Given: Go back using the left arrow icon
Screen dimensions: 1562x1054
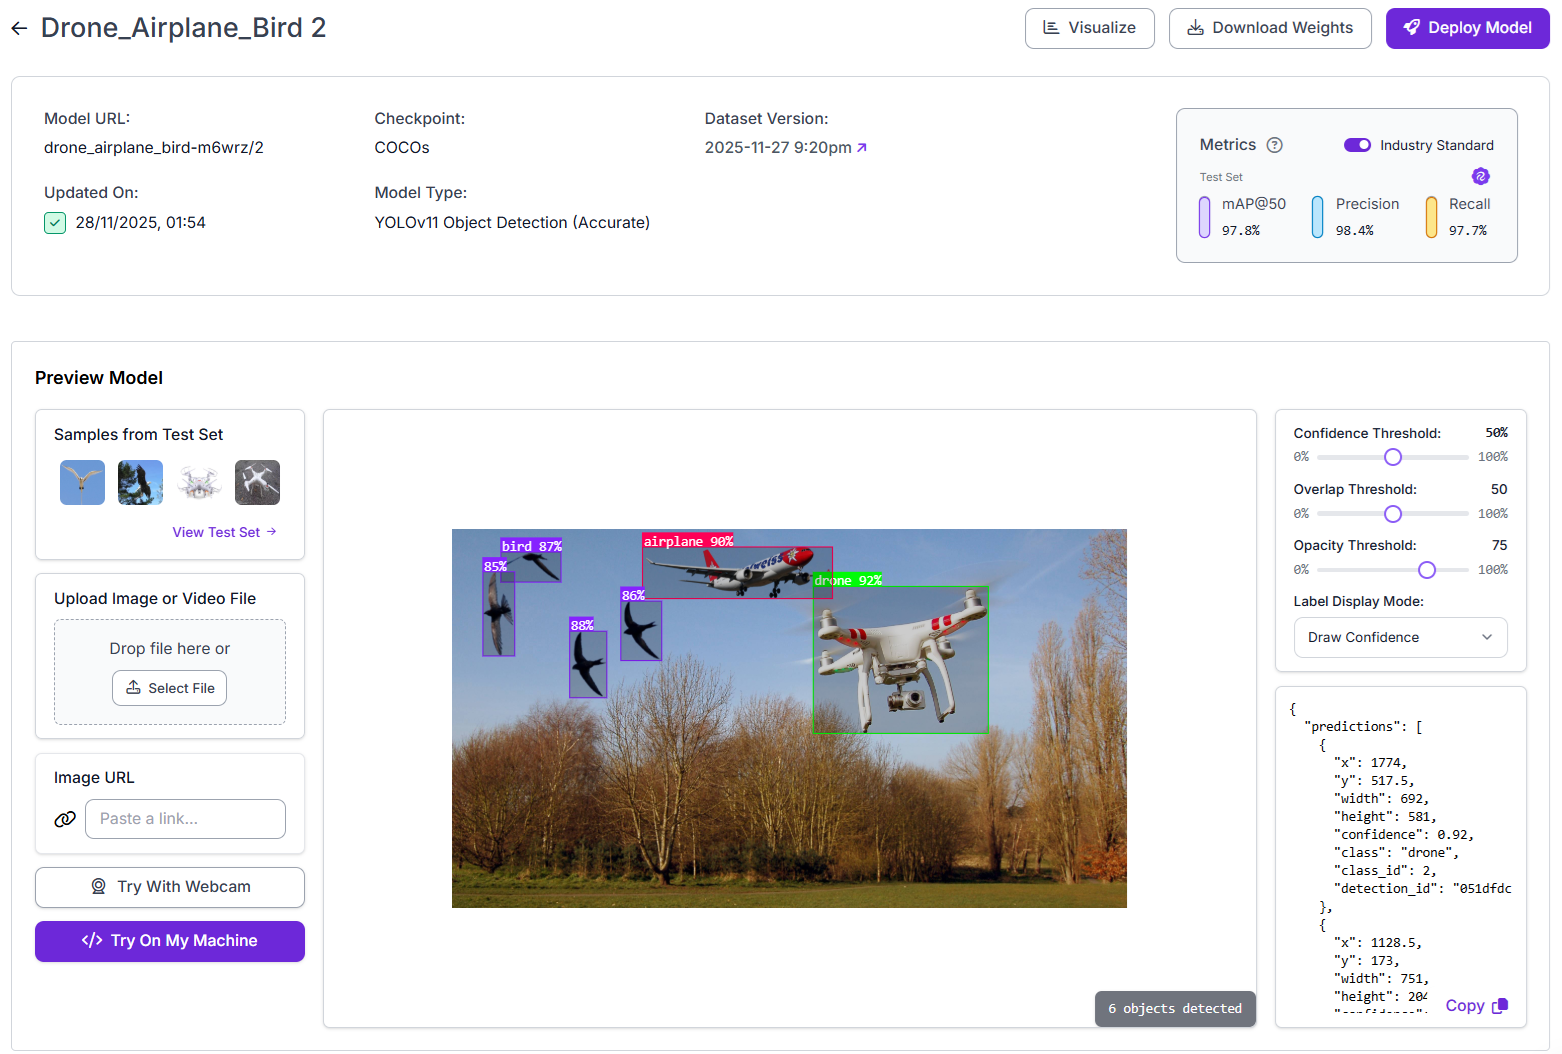Looking at the screenshot, I should 19,28.
